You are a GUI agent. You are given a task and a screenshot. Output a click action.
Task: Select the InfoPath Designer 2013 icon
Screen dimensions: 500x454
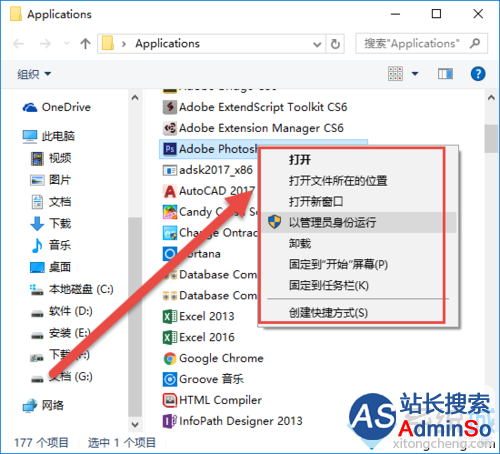170,421
